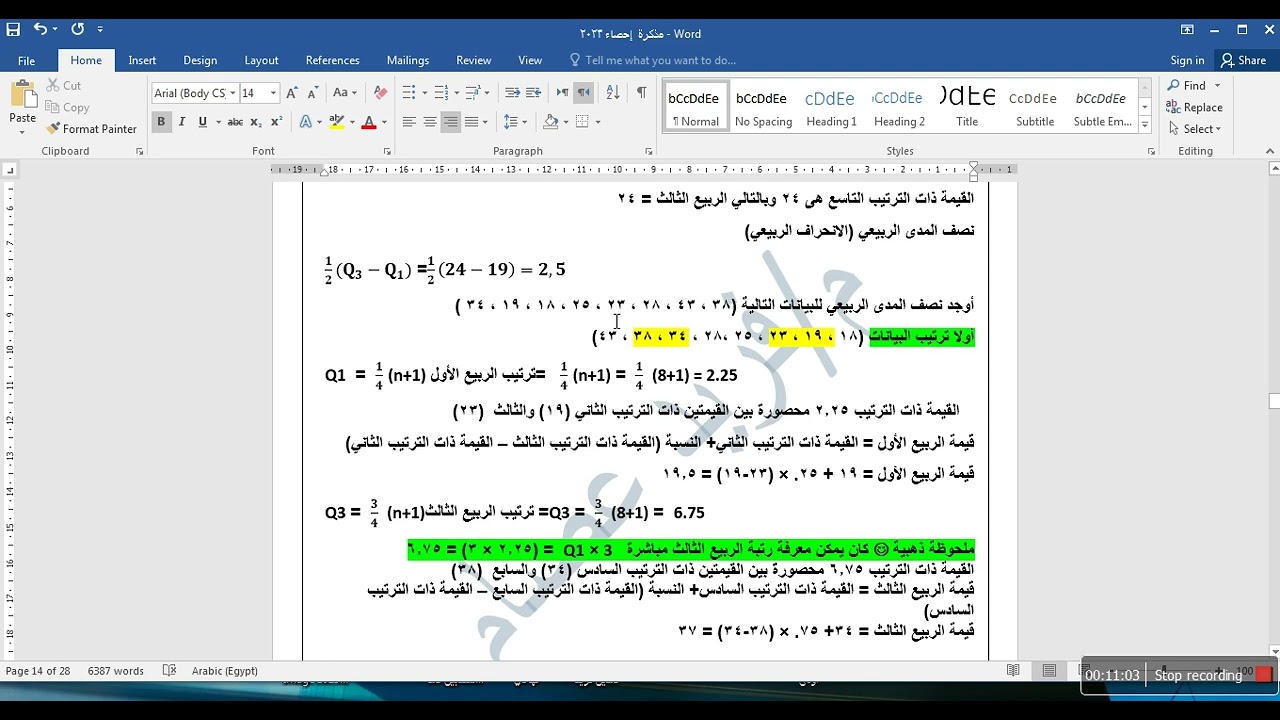1280x720 pixels.
Task: Toggle Show/Hide paragraph marks
Action: pyautogui.click(x=641, y=93)
